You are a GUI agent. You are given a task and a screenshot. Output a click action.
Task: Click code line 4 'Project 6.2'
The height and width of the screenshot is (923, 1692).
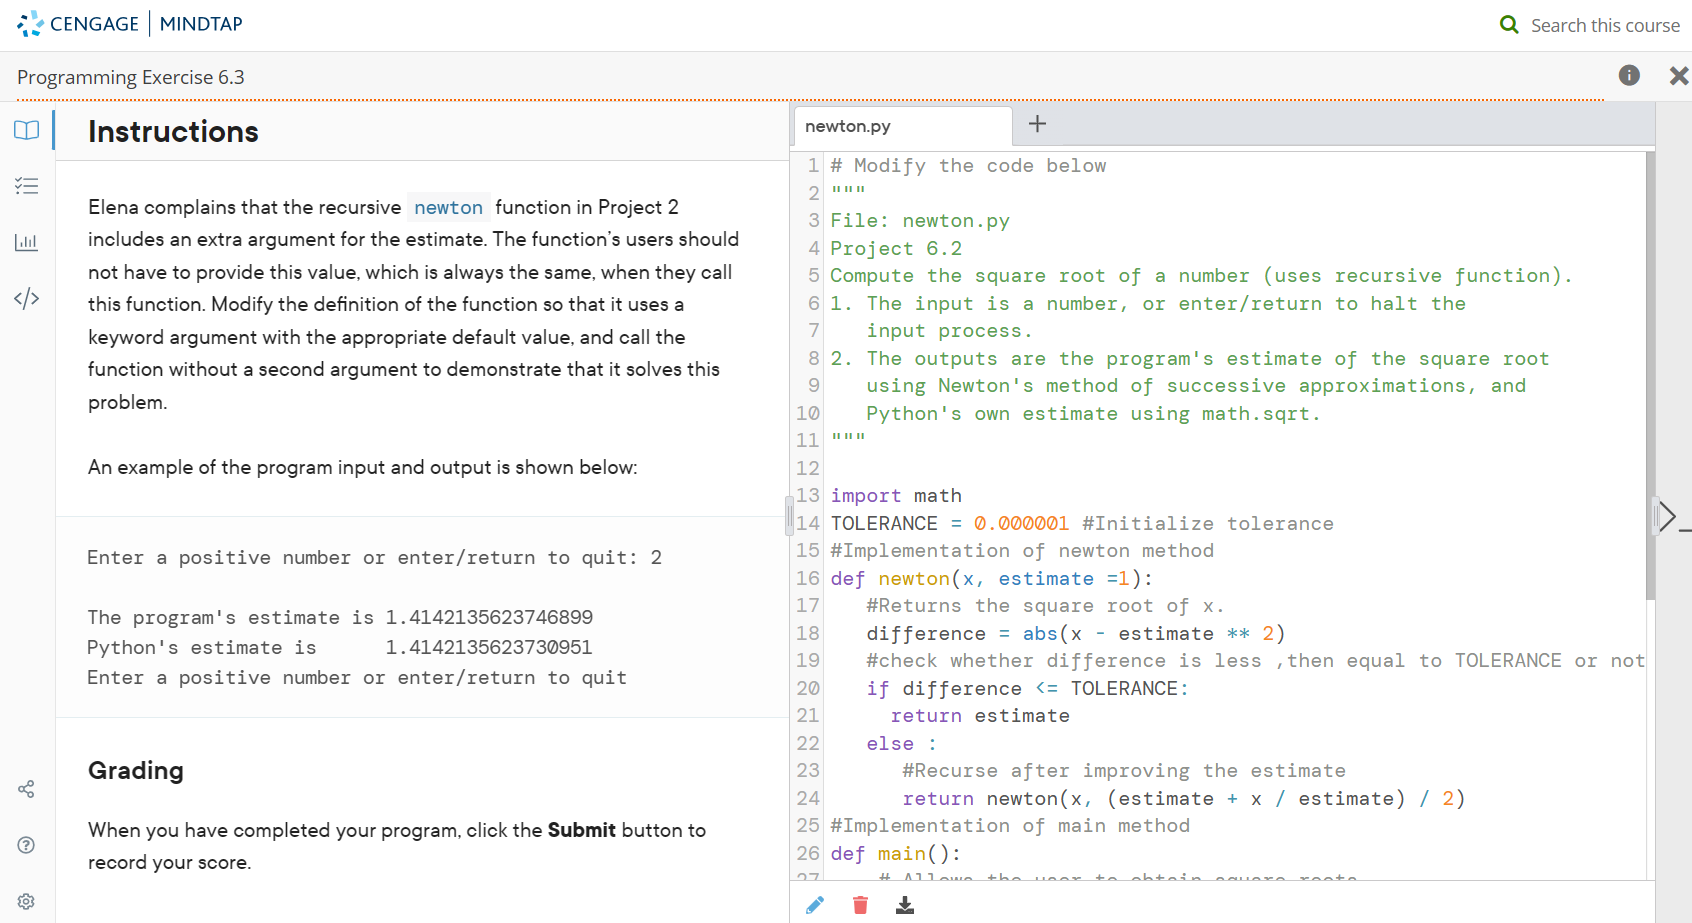point(896,248)
